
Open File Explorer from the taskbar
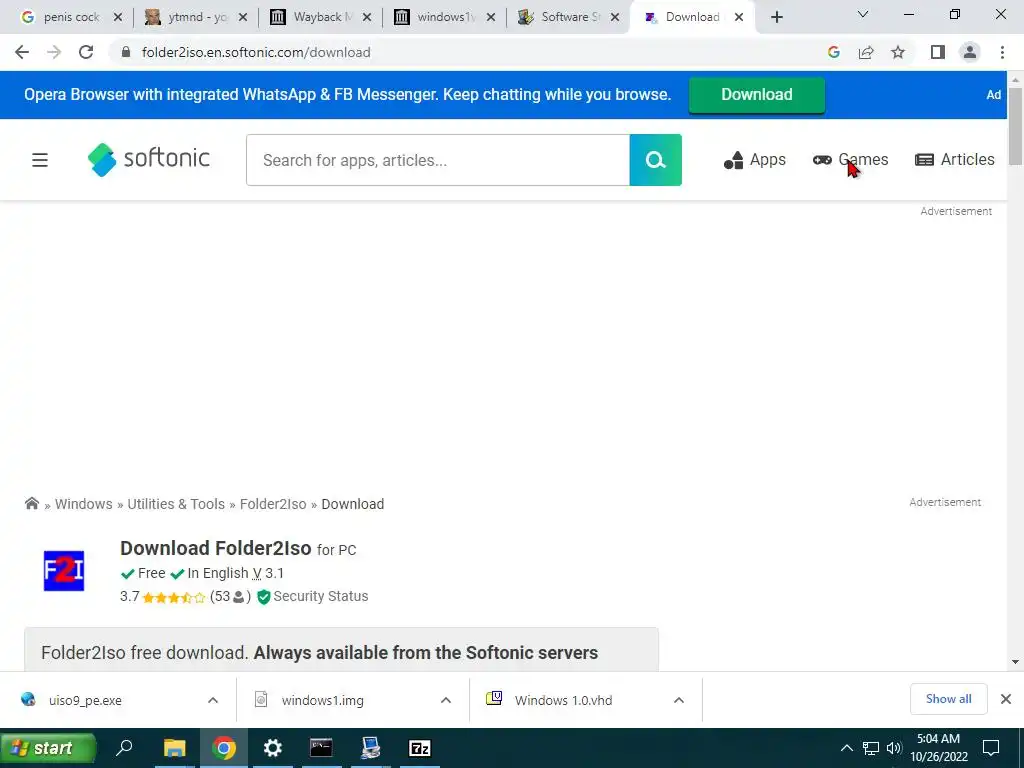click(174, 748)
